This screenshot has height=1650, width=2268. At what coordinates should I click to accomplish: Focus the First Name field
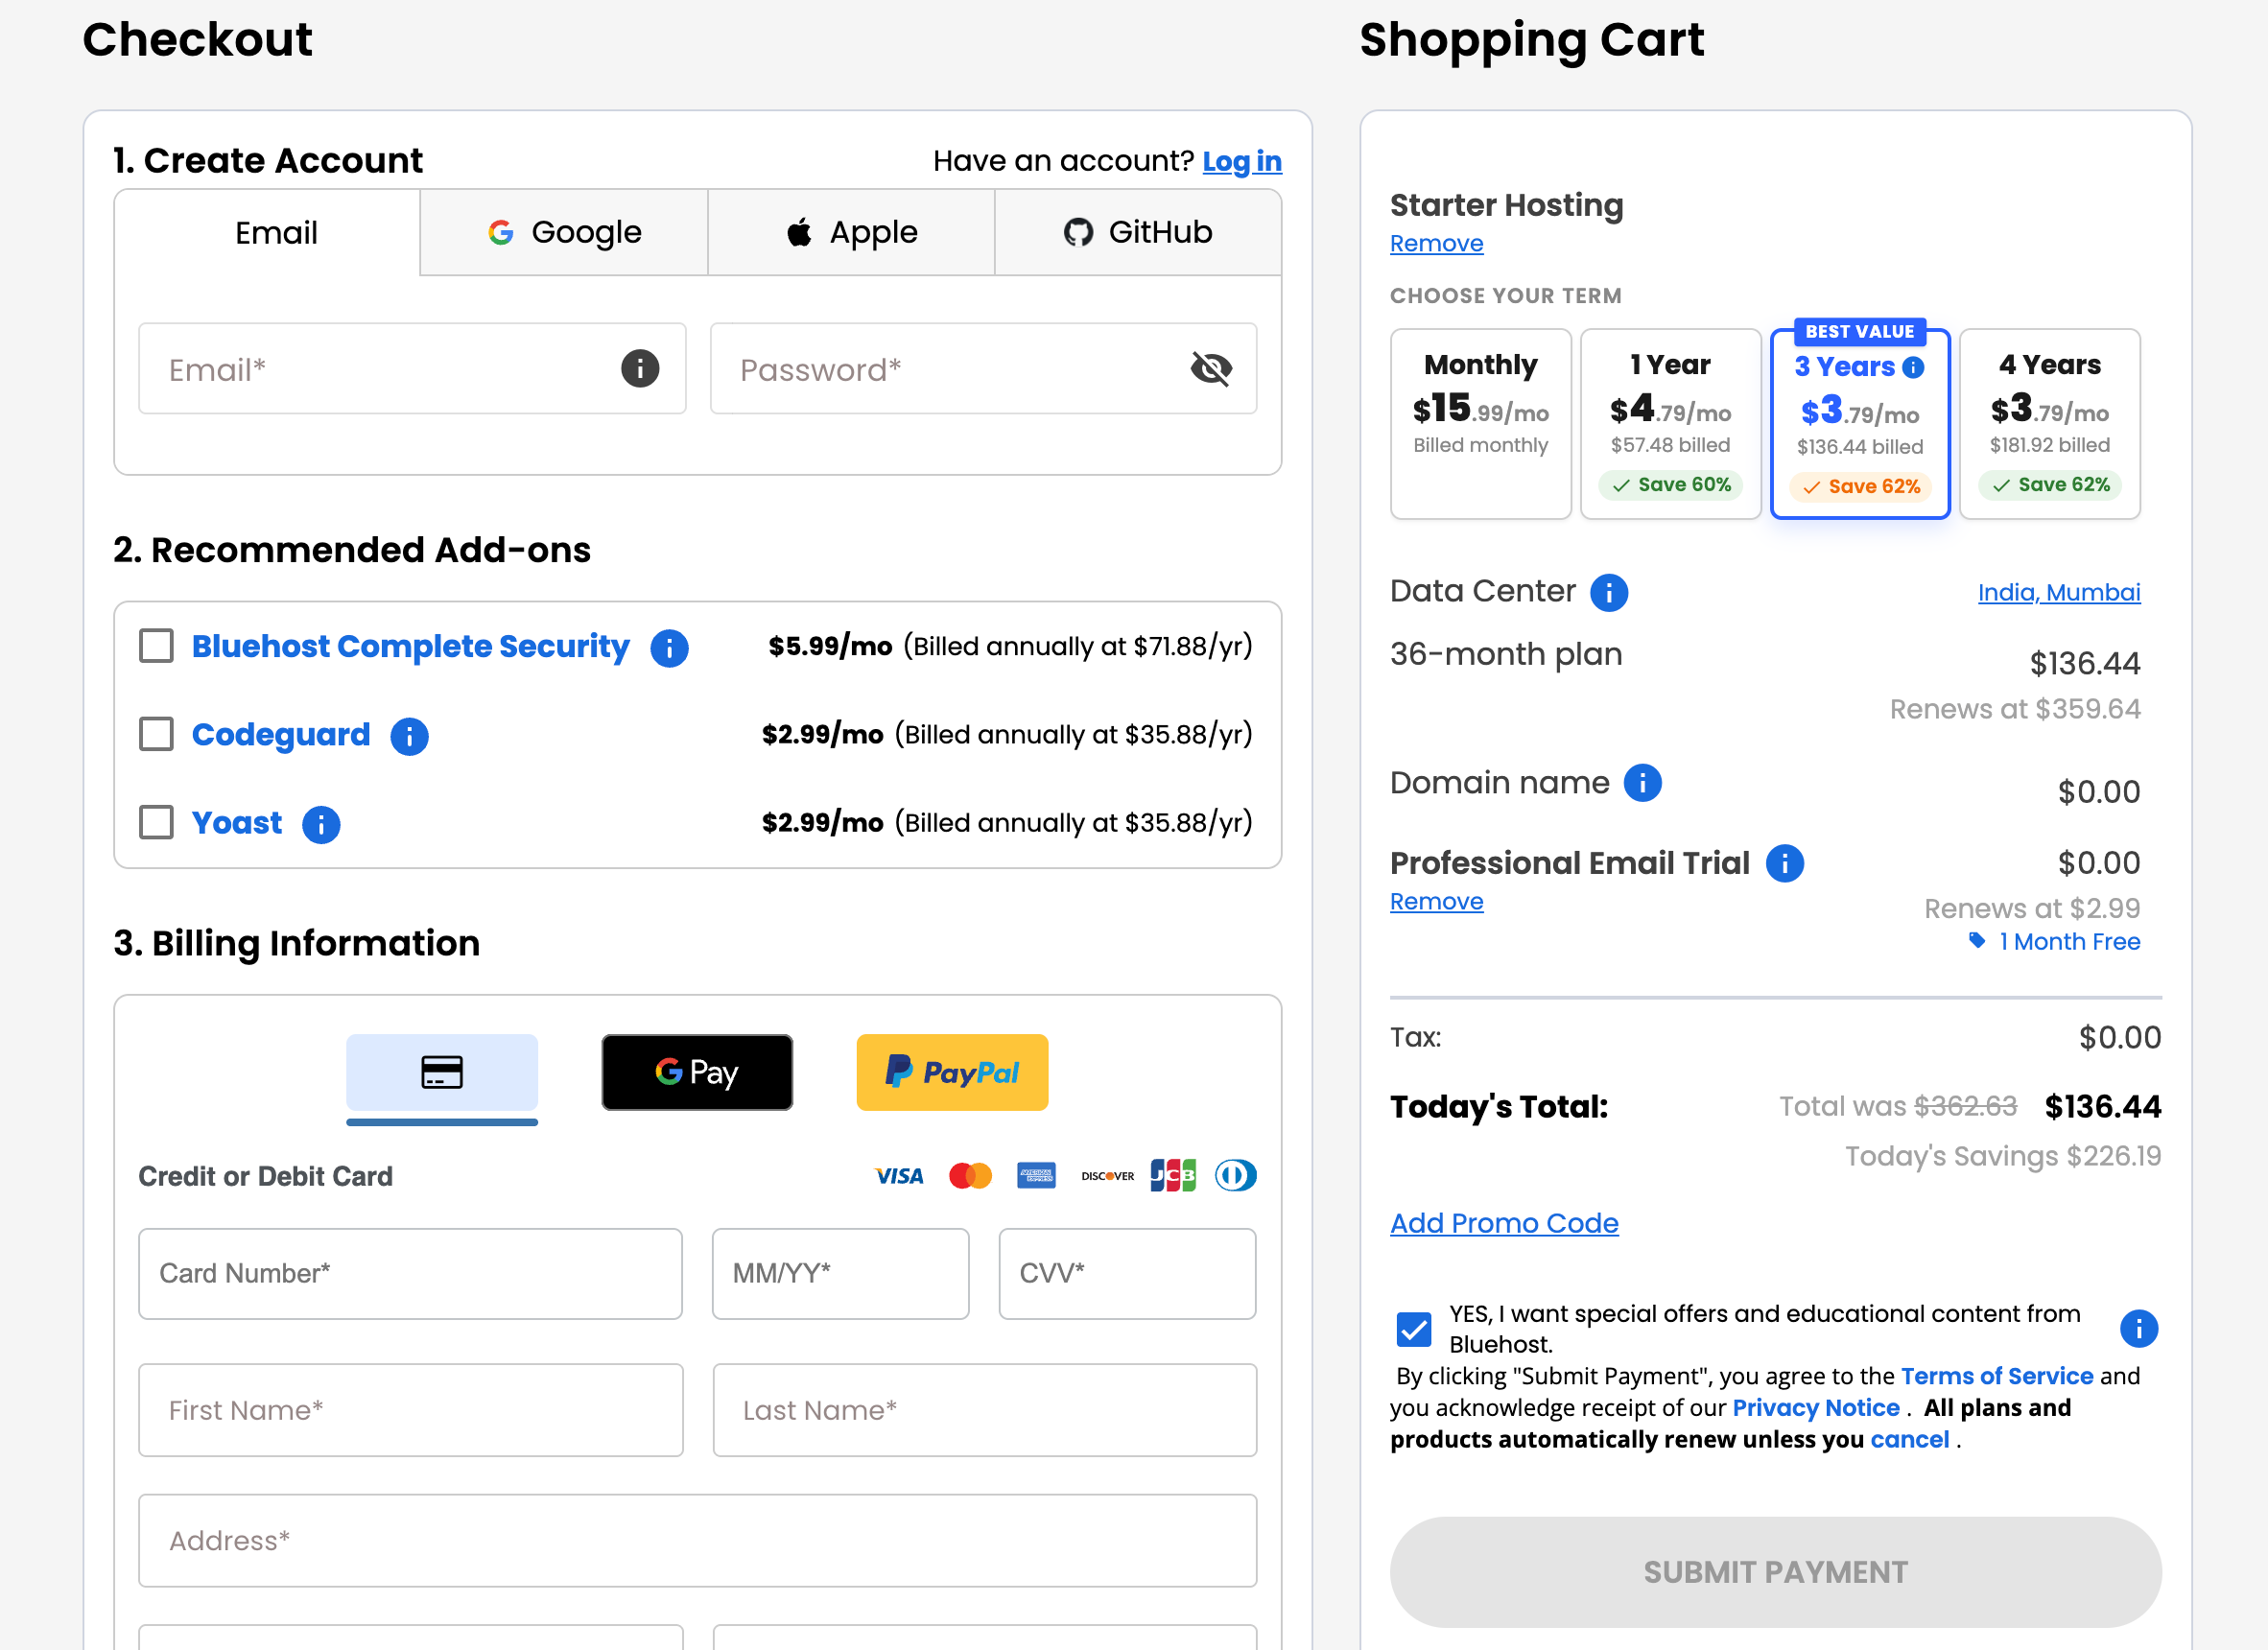(410, 1410)
